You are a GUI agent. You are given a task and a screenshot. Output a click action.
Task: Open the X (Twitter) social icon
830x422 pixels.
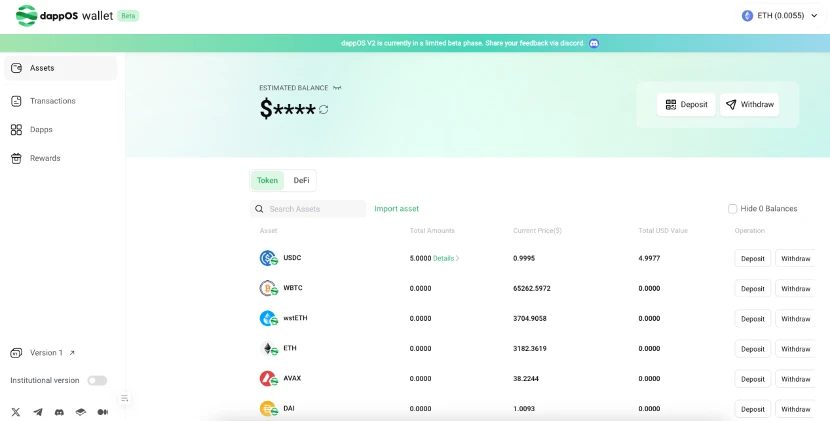tap(16, 412)
